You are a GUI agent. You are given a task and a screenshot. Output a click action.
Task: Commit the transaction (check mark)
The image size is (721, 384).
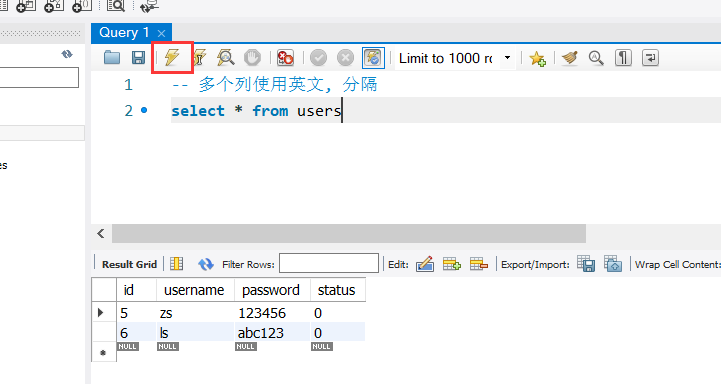318,58
